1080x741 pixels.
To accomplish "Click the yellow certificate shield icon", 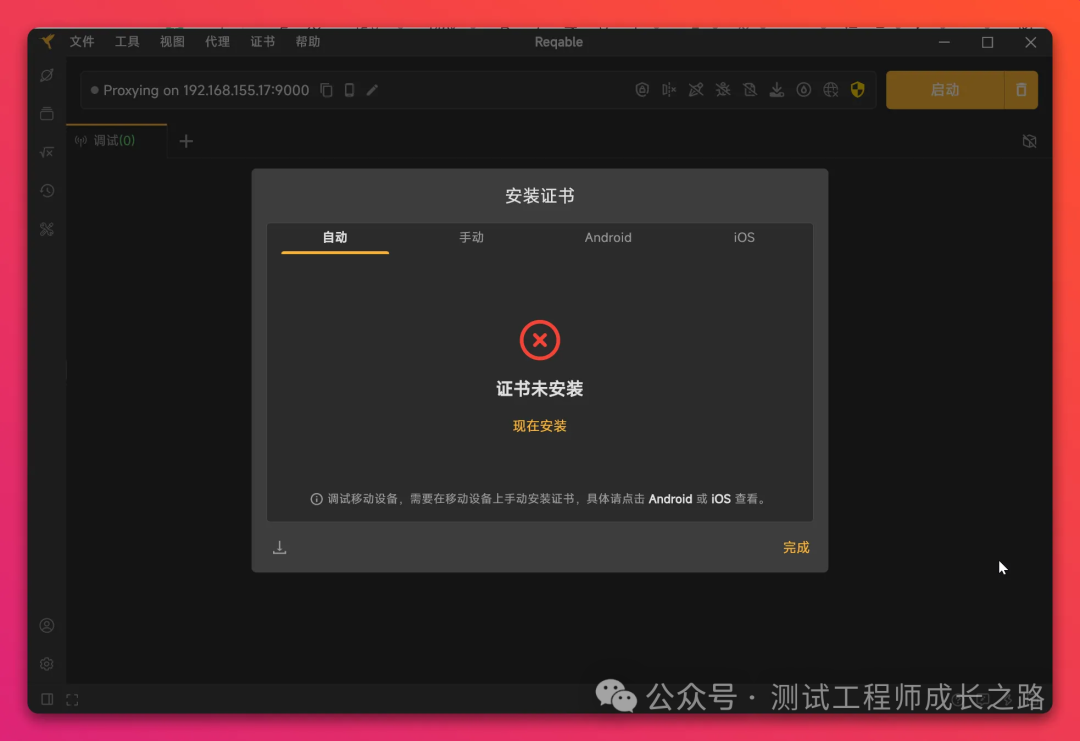I will (858, 90).
